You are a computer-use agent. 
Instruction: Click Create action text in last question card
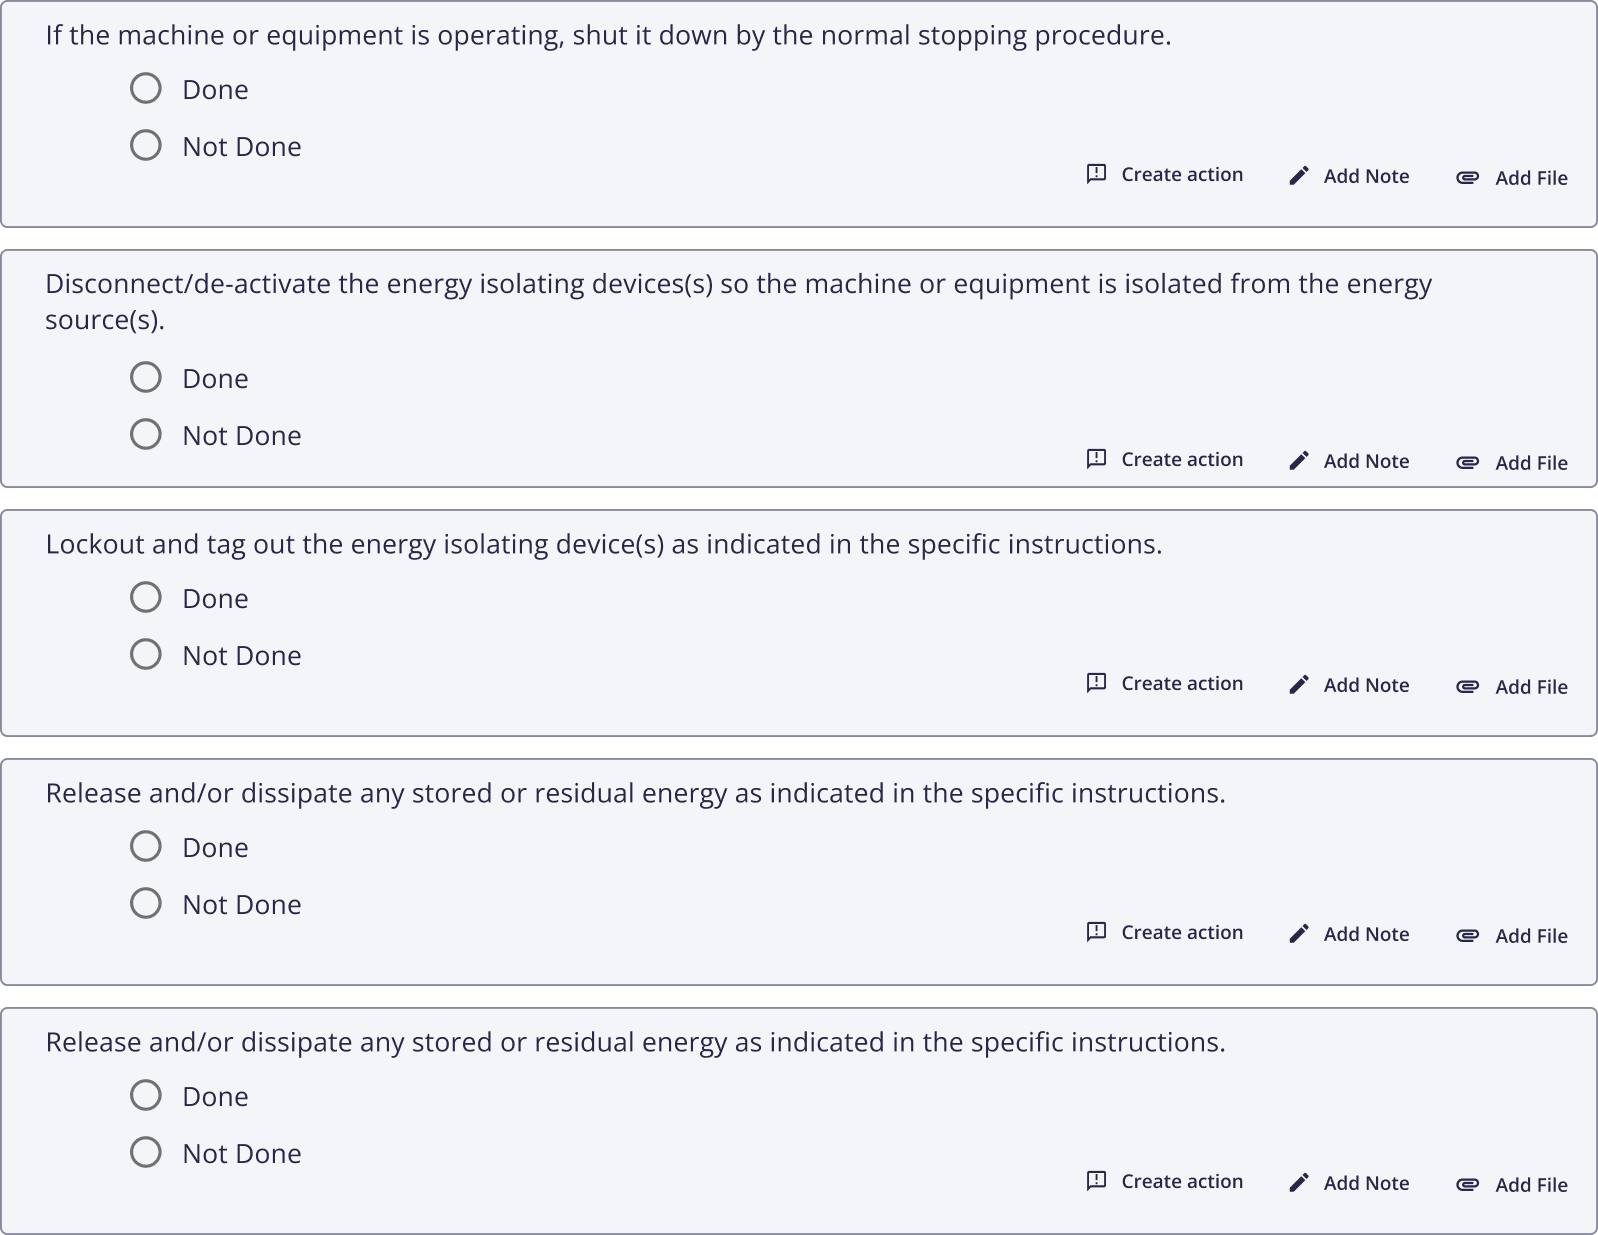click(1182, 1181)
